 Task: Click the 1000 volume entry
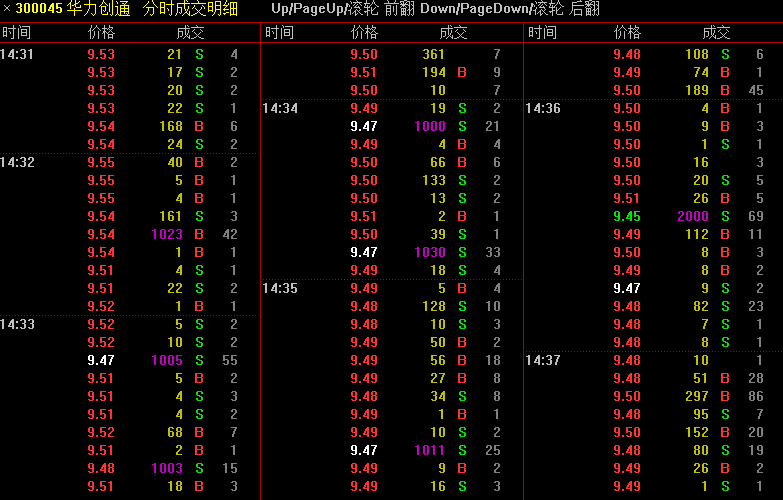click(x=430, y=126)
